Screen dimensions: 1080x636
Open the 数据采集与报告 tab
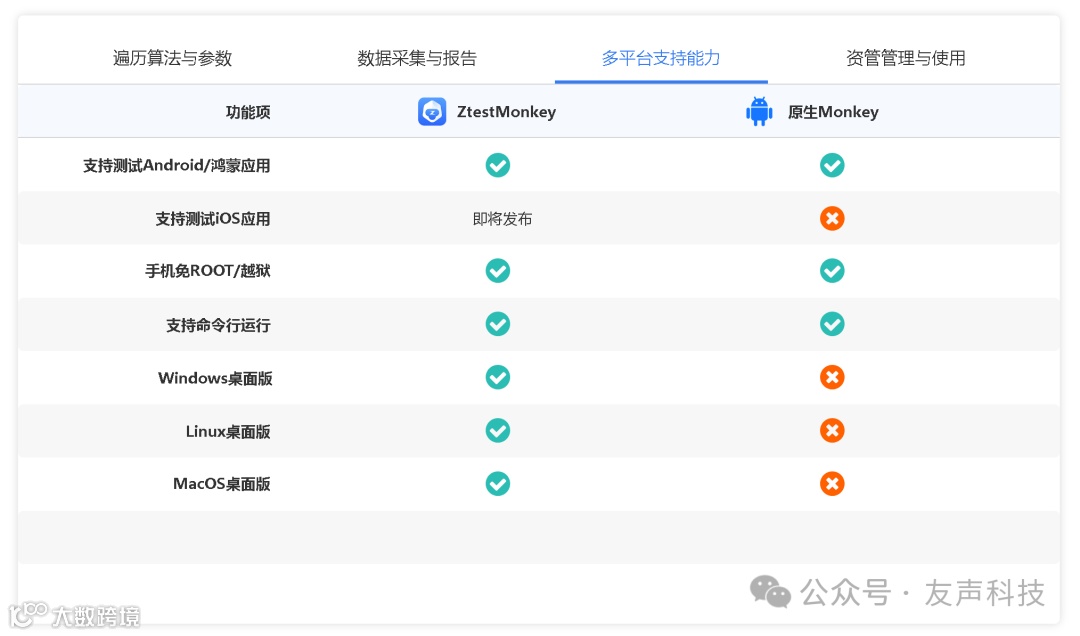pos(417,58)
